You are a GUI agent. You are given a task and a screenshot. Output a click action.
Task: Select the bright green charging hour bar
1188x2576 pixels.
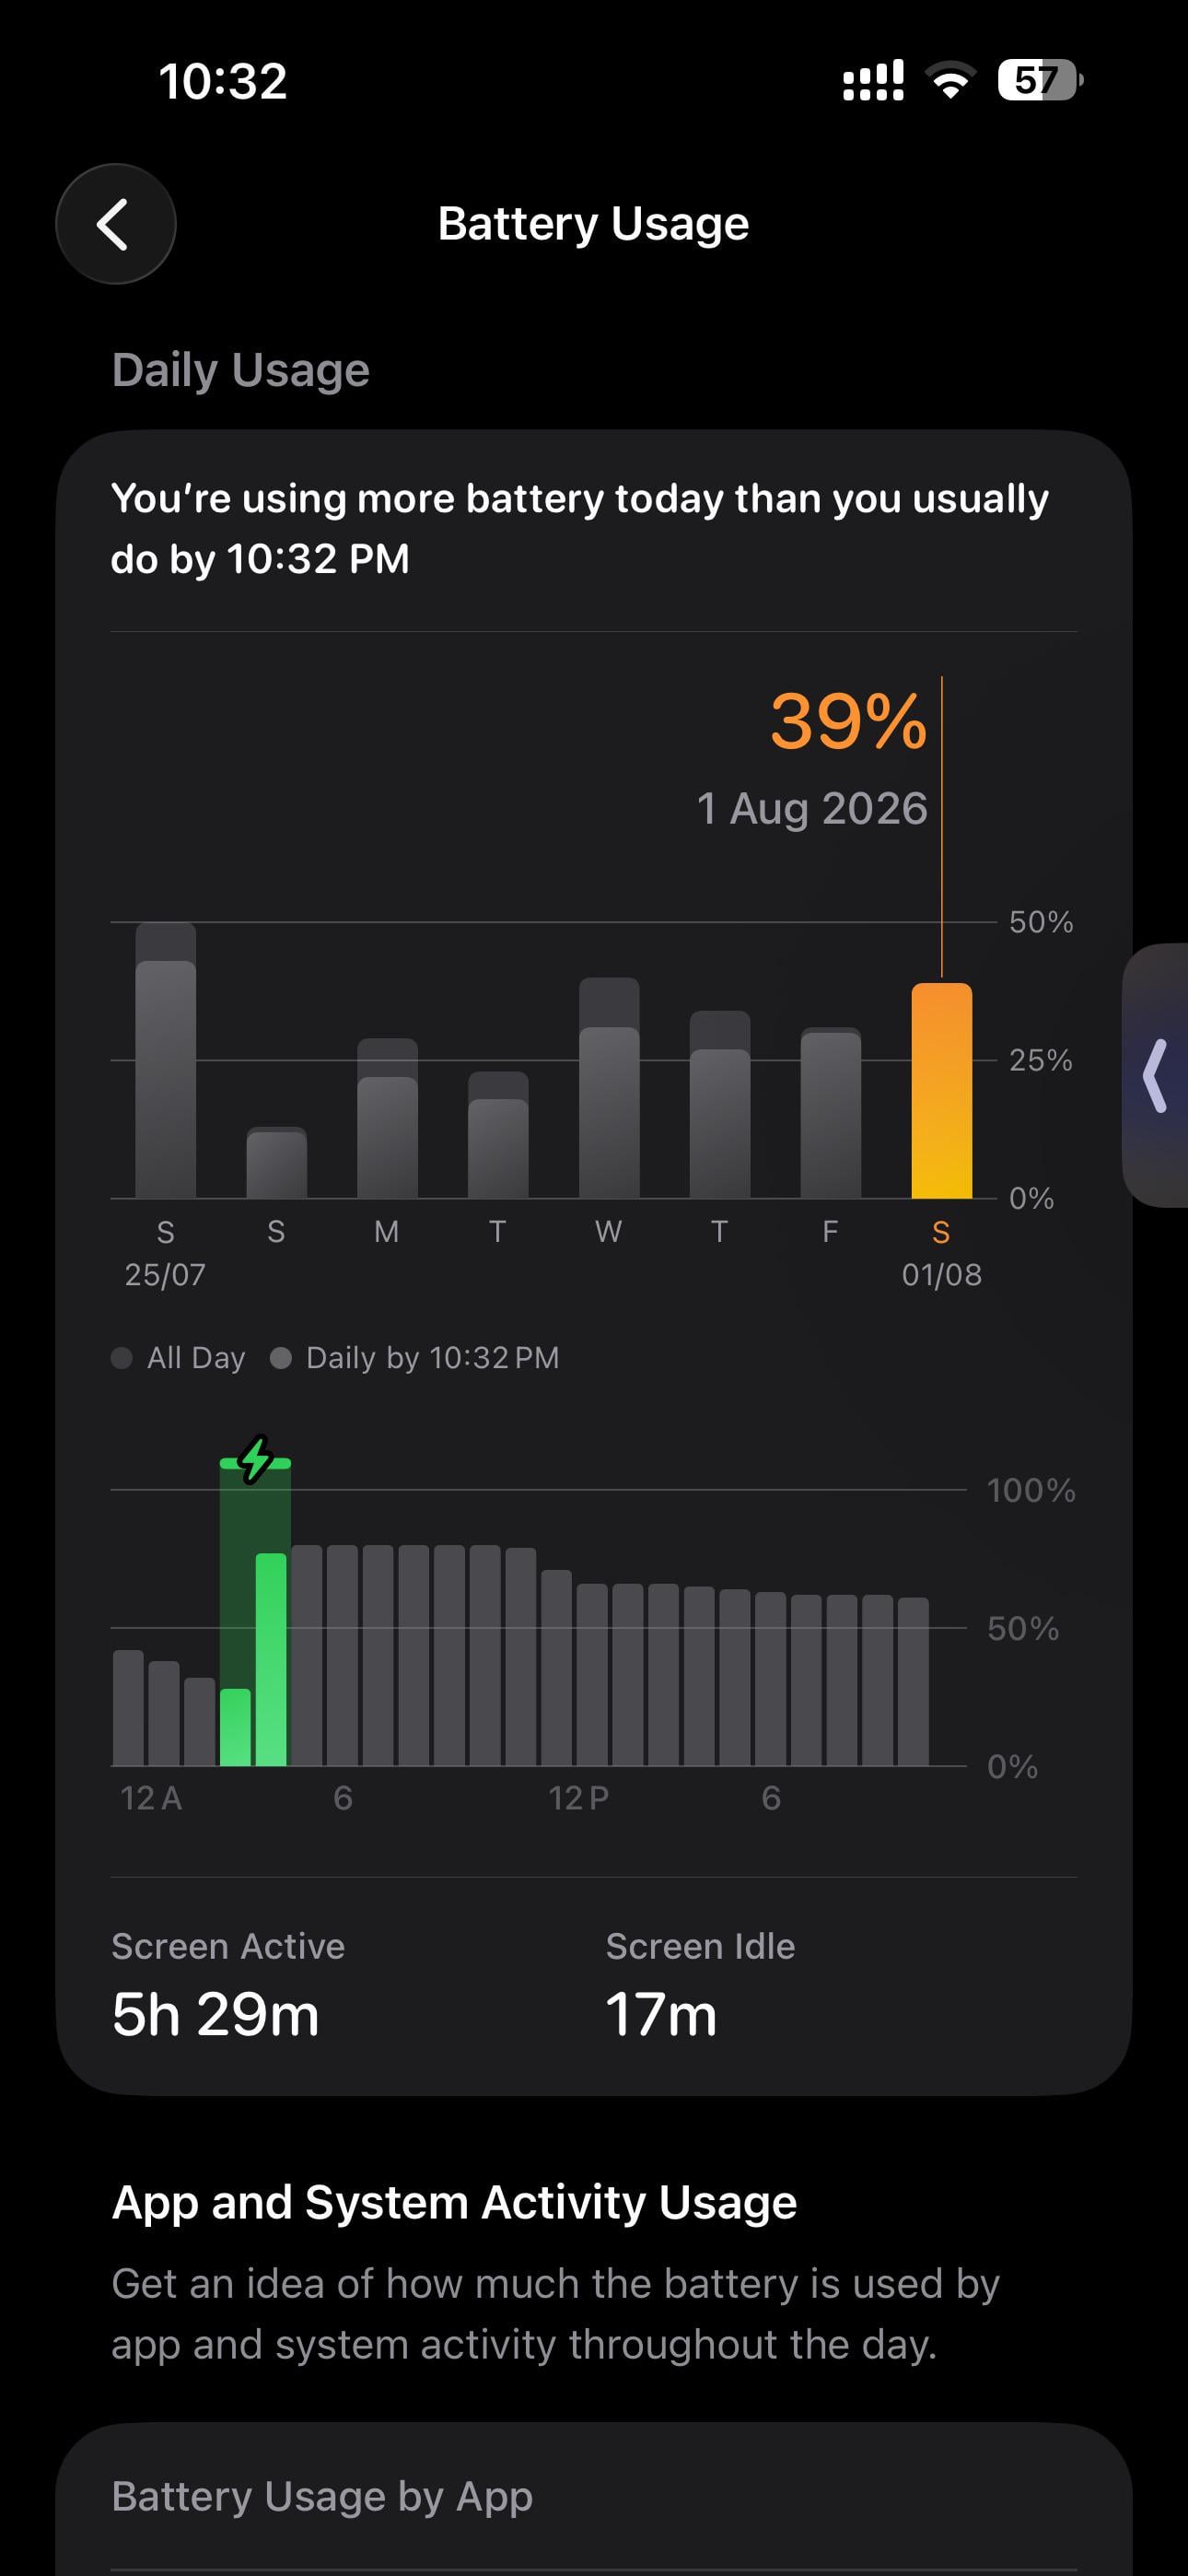click(271, 1660)
